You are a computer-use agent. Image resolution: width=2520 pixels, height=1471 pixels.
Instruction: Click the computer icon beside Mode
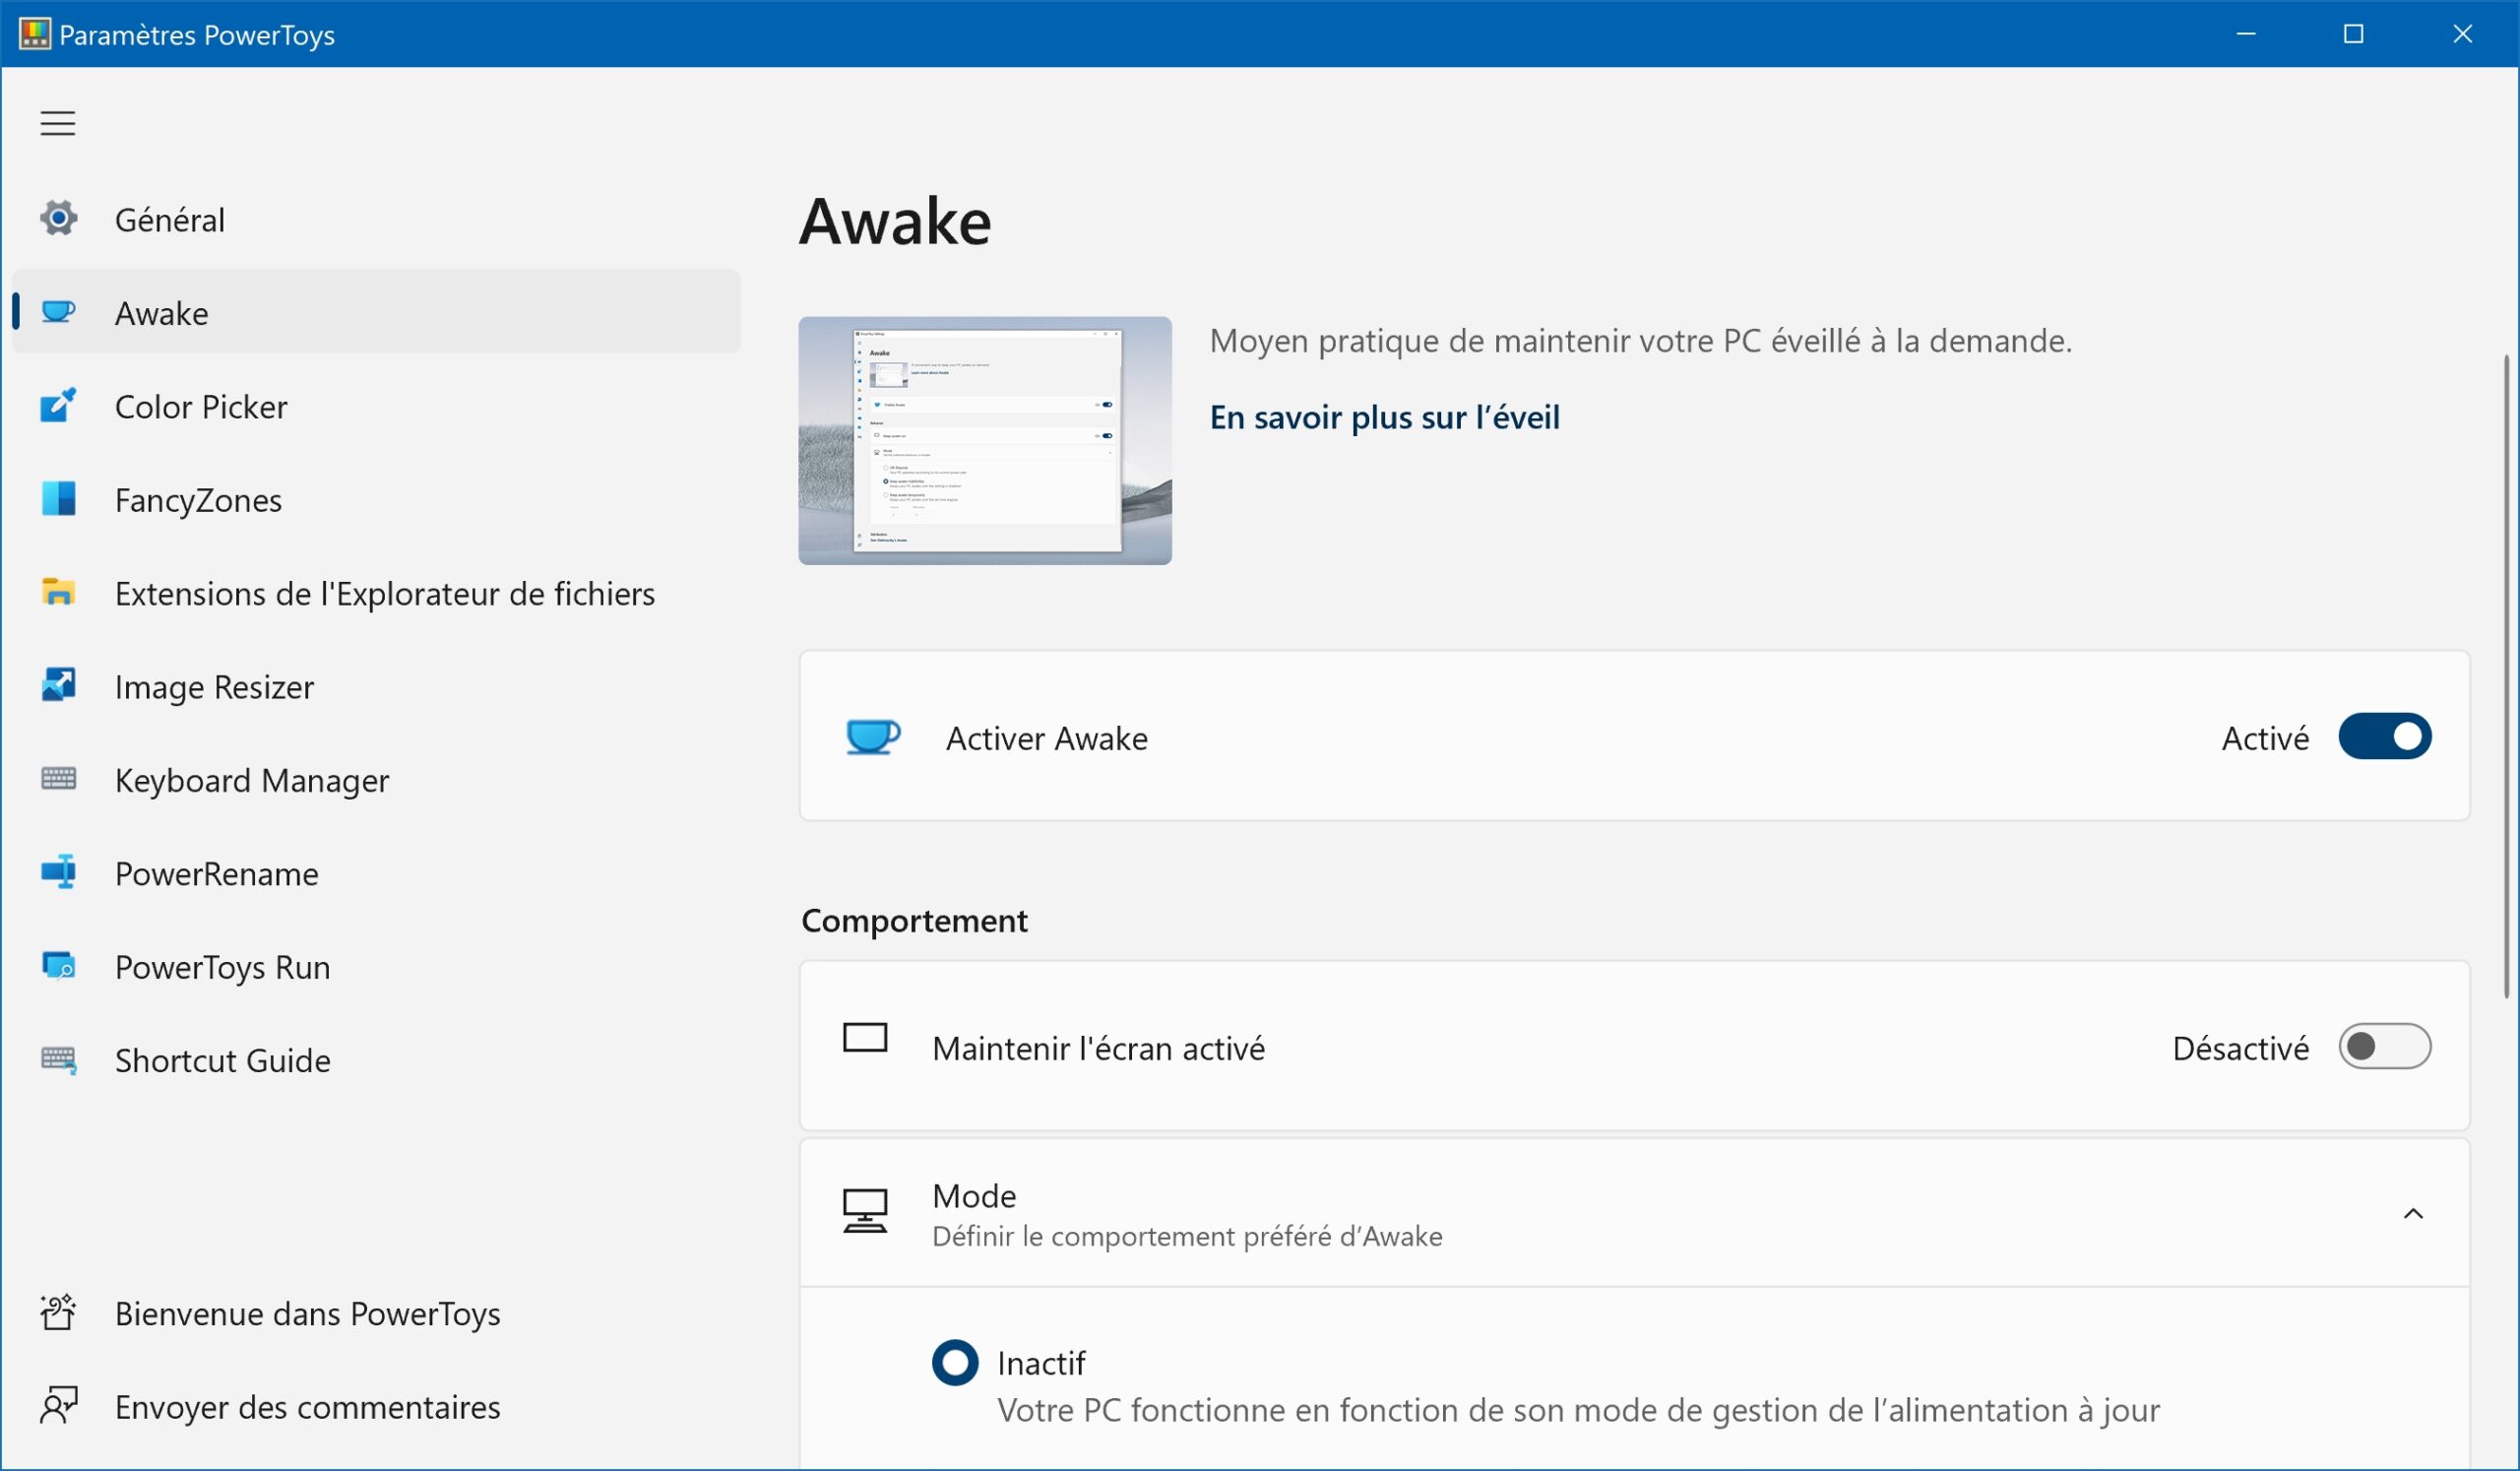click(x=865, y=1211)
